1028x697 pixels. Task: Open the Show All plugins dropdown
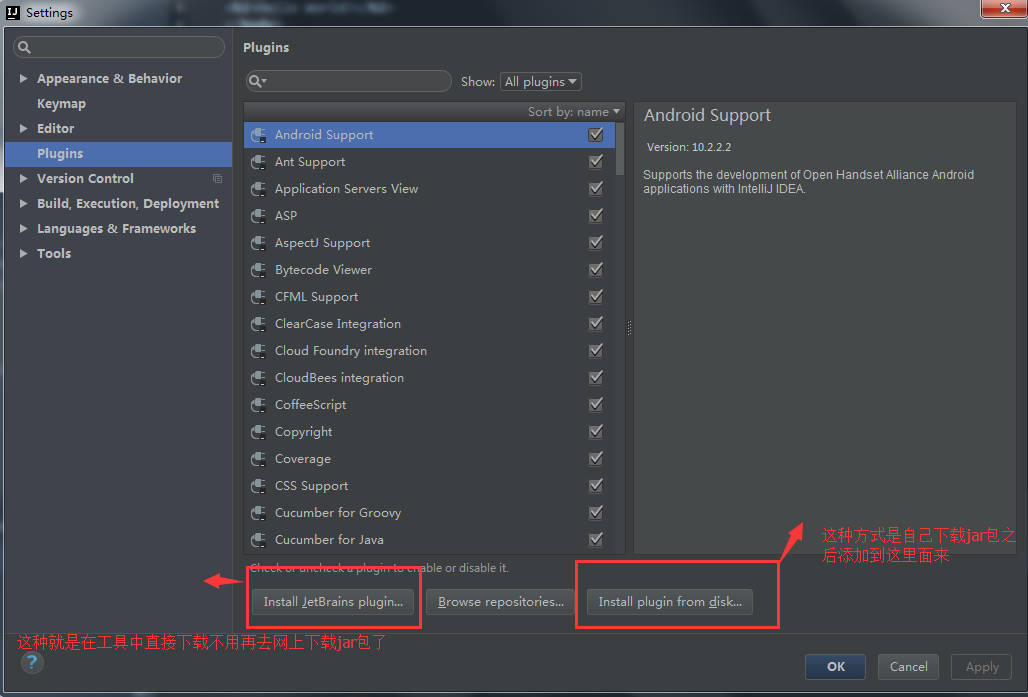(540, 81)
